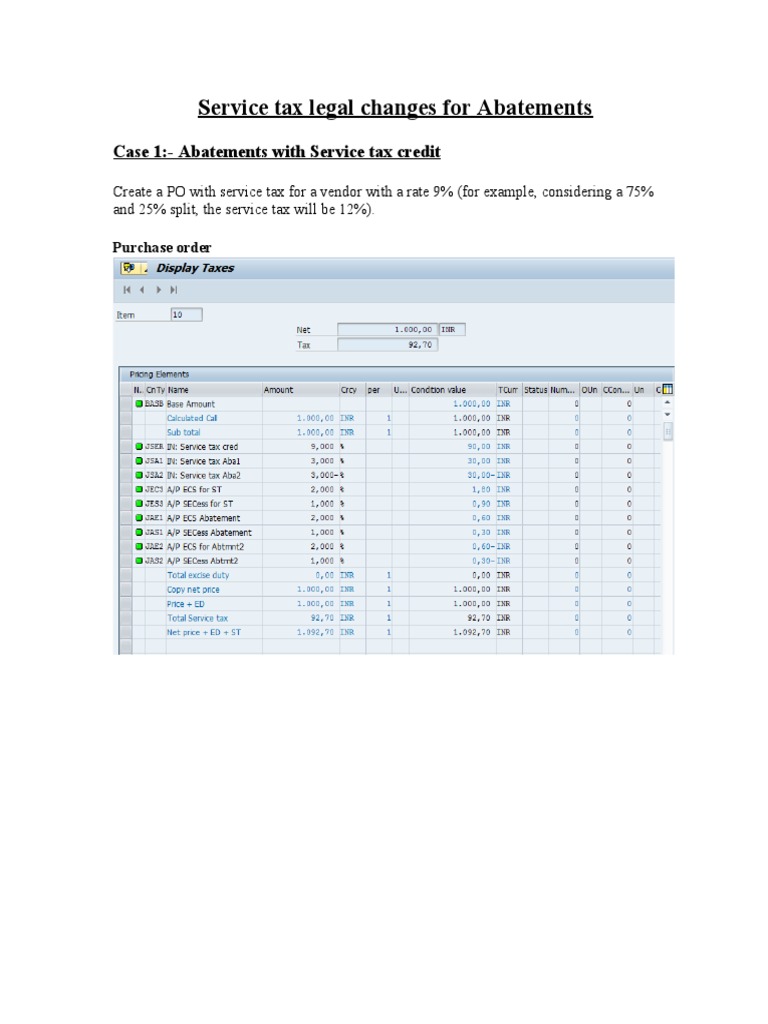Screen dimensions: 768x1024
Task: Click the Case 1 Abatements heading
Action: [277, 152]
